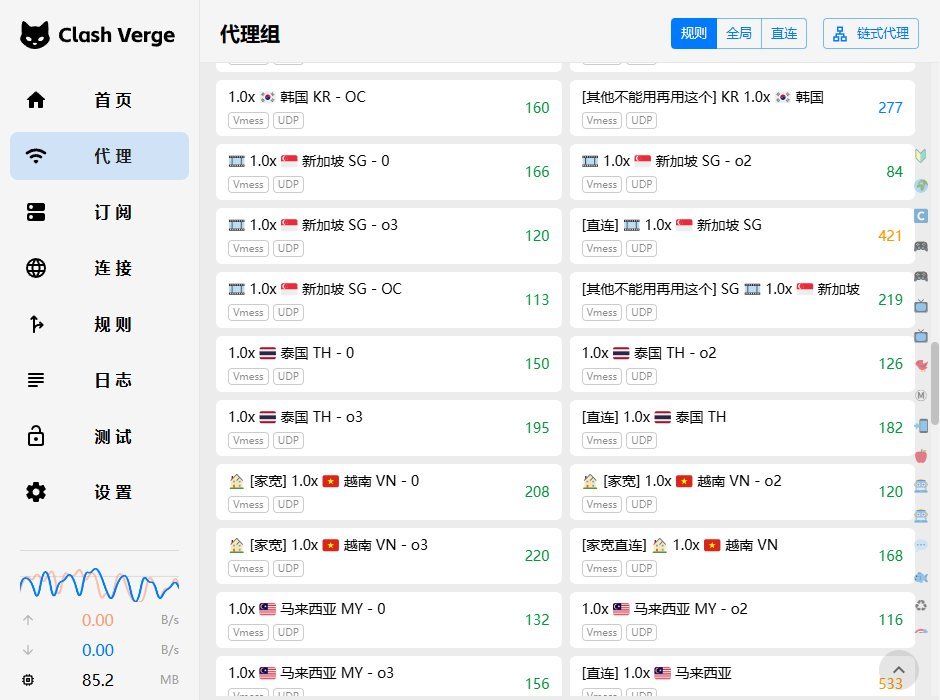This screenshot has width=940, height=700.
Task: Switch to the 直连 mode tab
Action: (x=784, y=34)
